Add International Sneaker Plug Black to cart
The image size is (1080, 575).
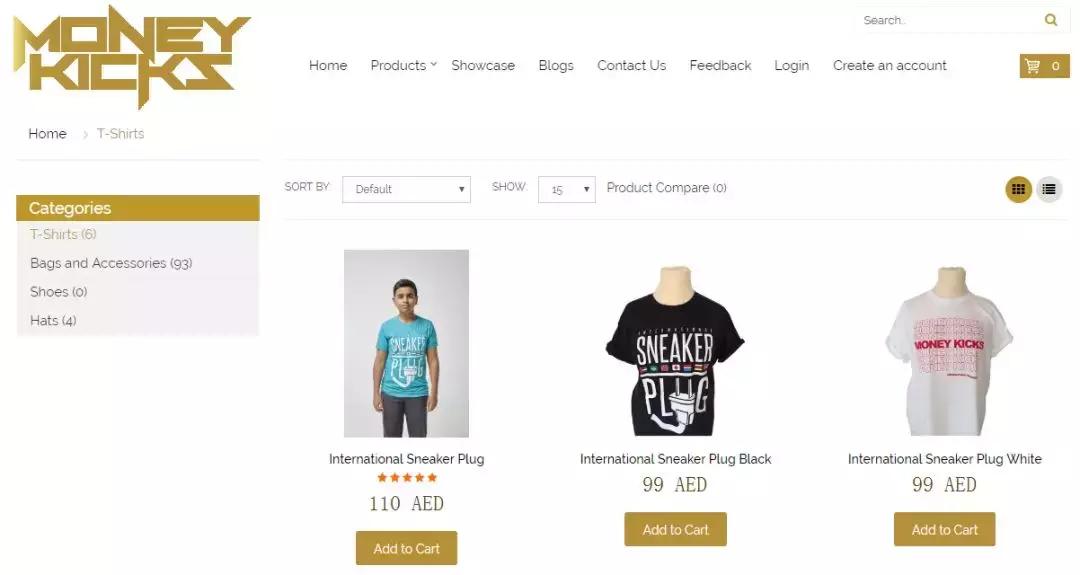tap(675, 530)
